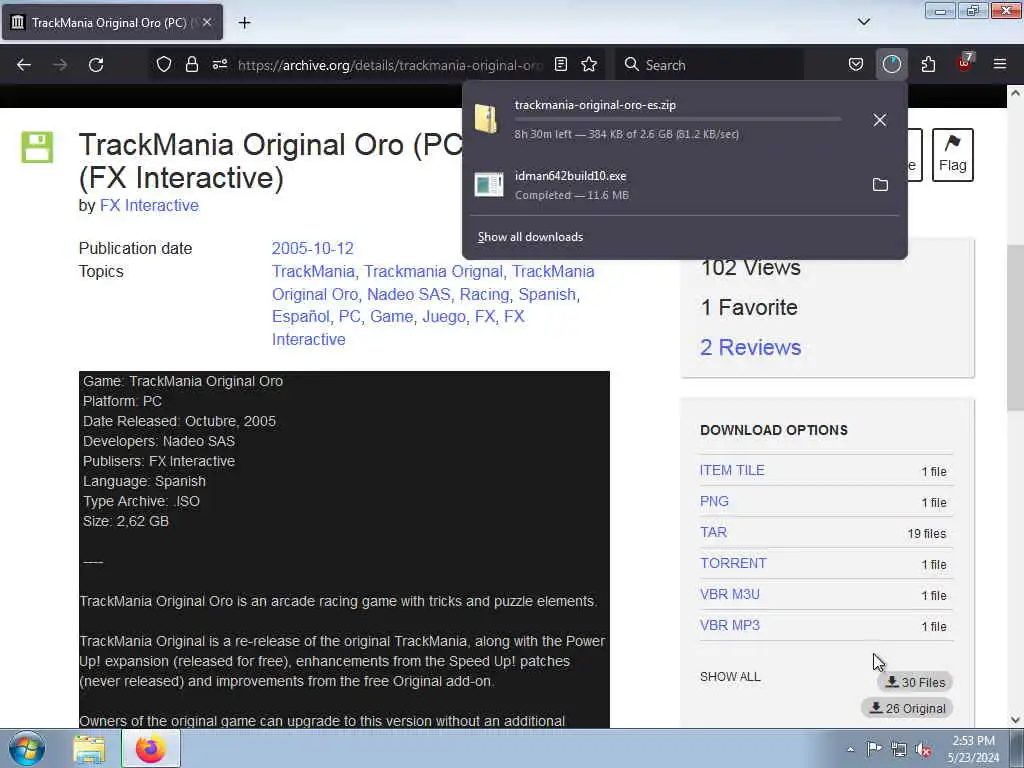
Task: Open Windows Explorer from the taskbar
Action: tap(89, 749)
